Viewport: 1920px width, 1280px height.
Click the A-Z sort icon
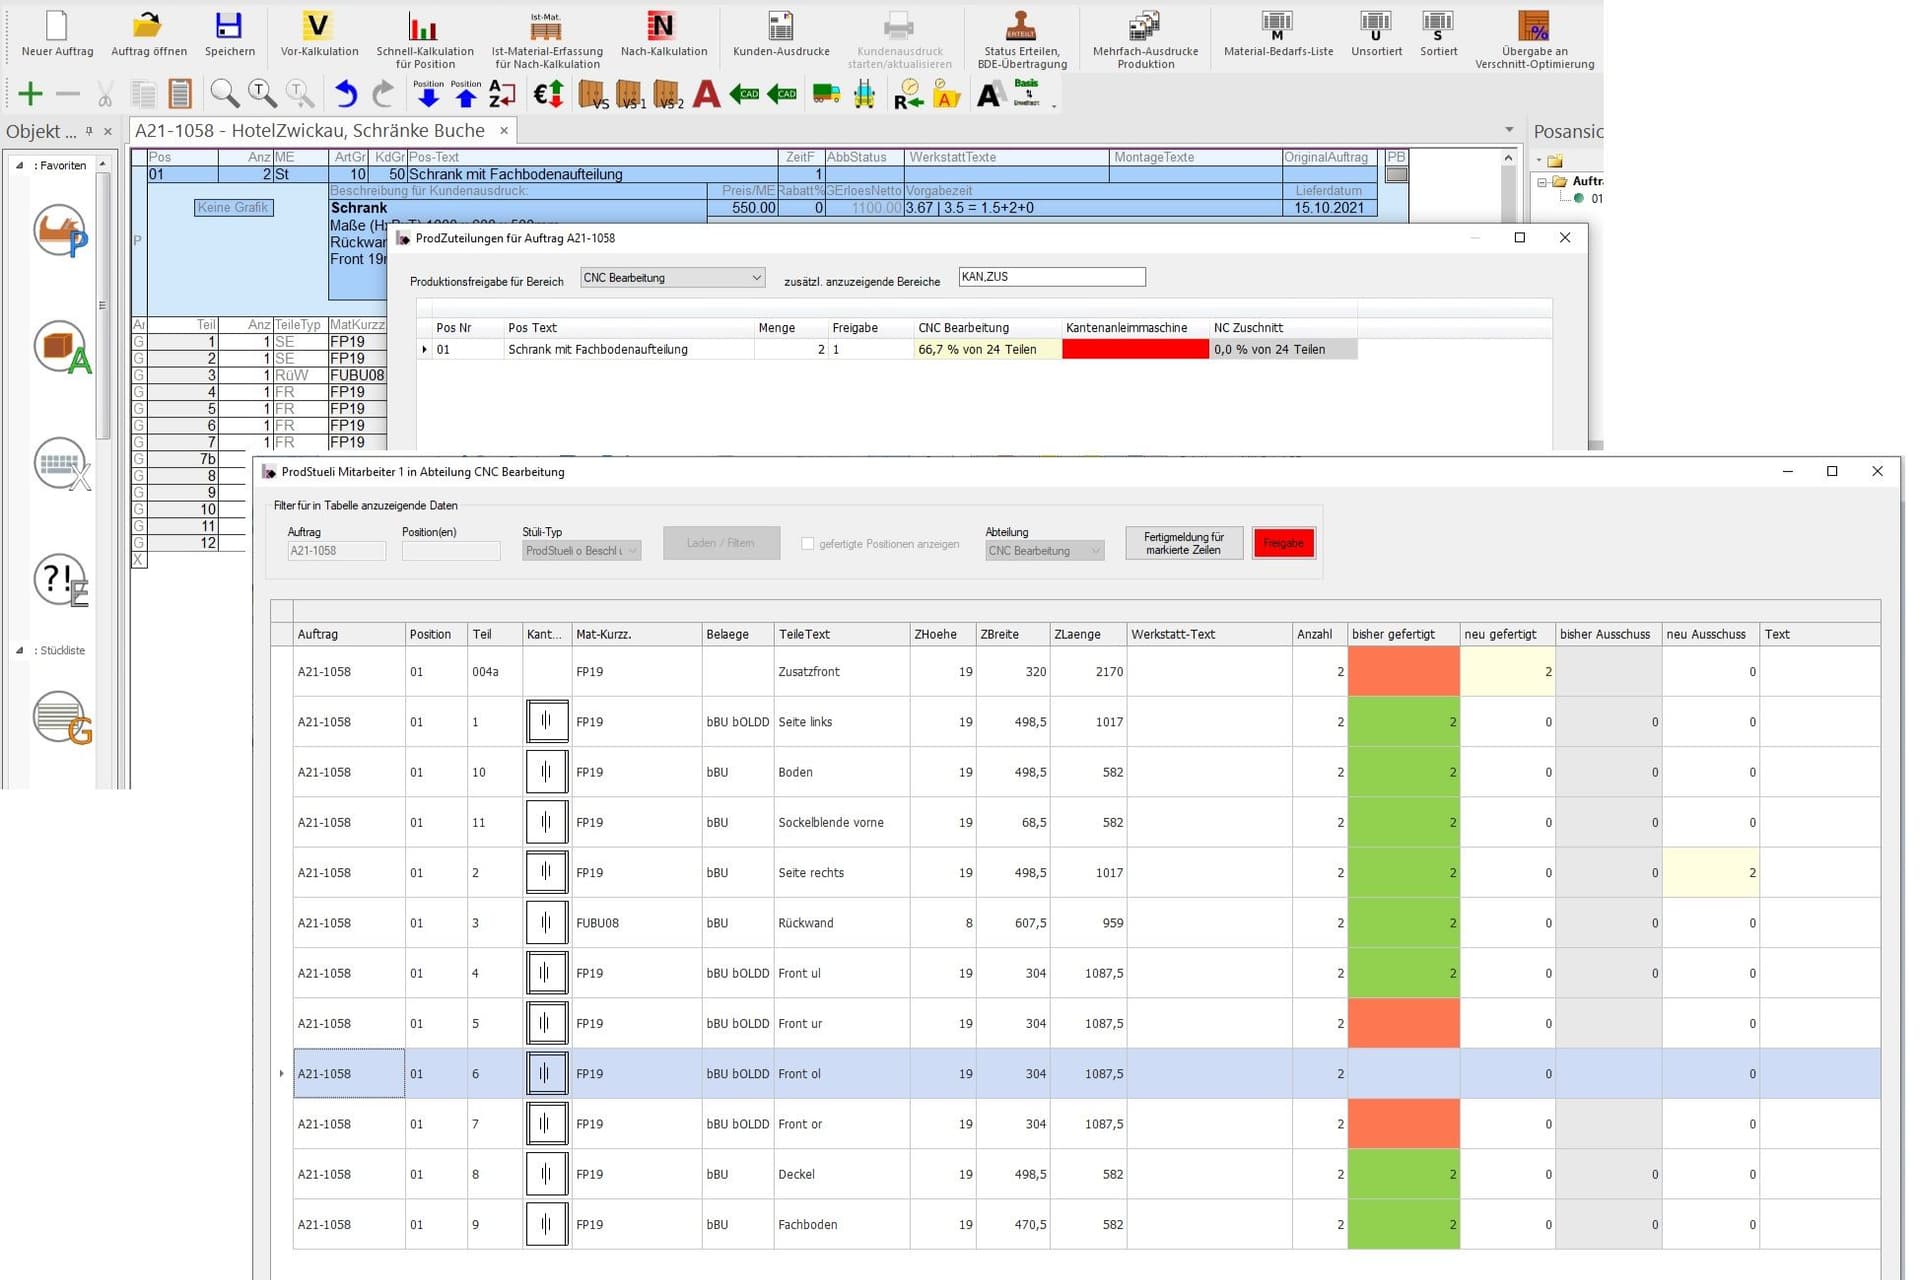502,94
